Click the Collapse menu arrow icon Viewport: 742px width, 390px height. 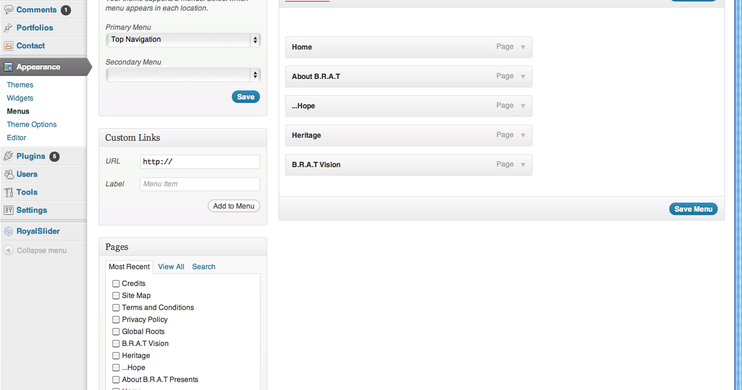click(x=8, y=250)
